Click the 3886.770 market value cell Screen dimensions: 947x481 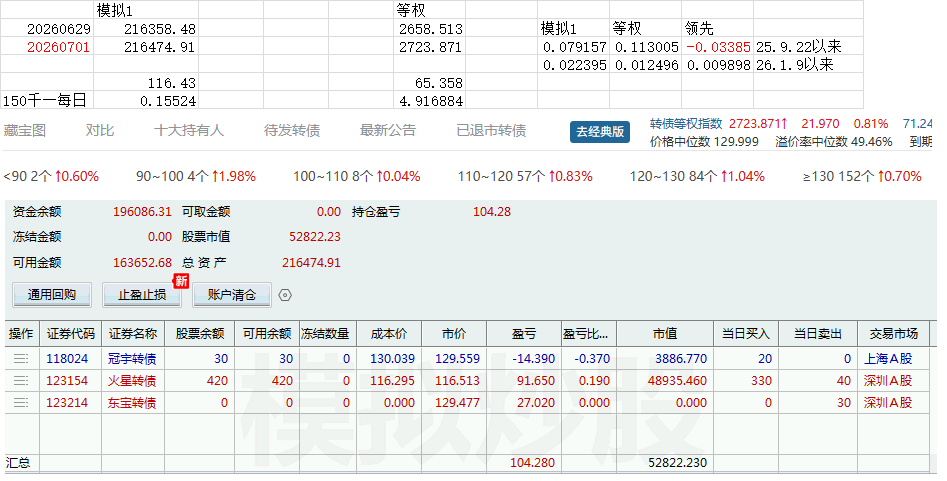(681, 358)
